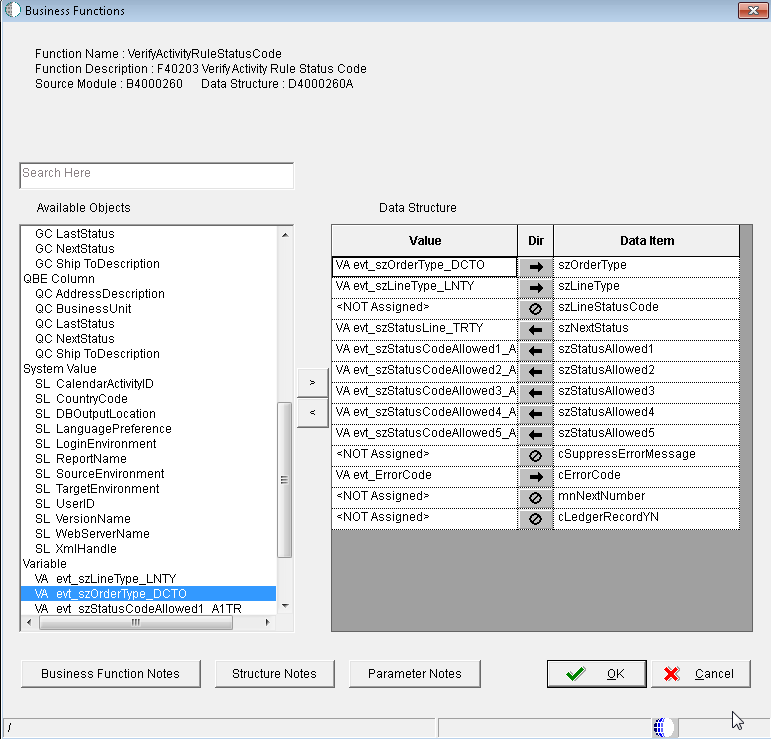This screenshot has height=739, width=771.
Task: Click the horizontal scroll left arrow in Available Objects
Action: pos(29,622)
